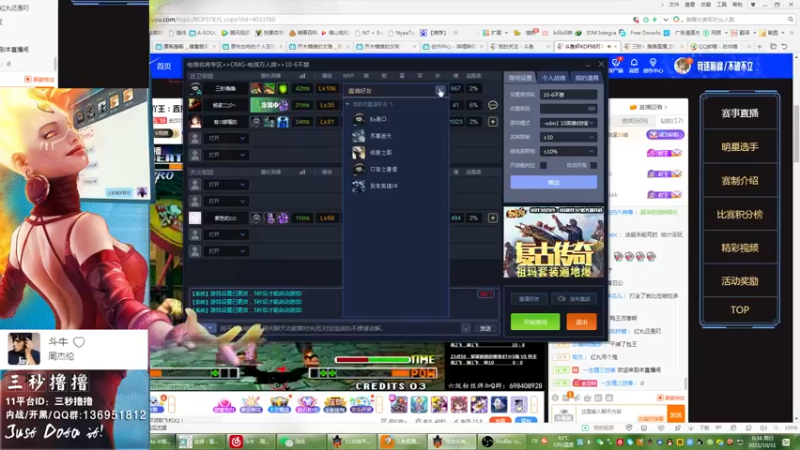Viewport: 800px width, 450px height.
Task: Toggle the auto start checkbox
Action: (x=593, y=165)
